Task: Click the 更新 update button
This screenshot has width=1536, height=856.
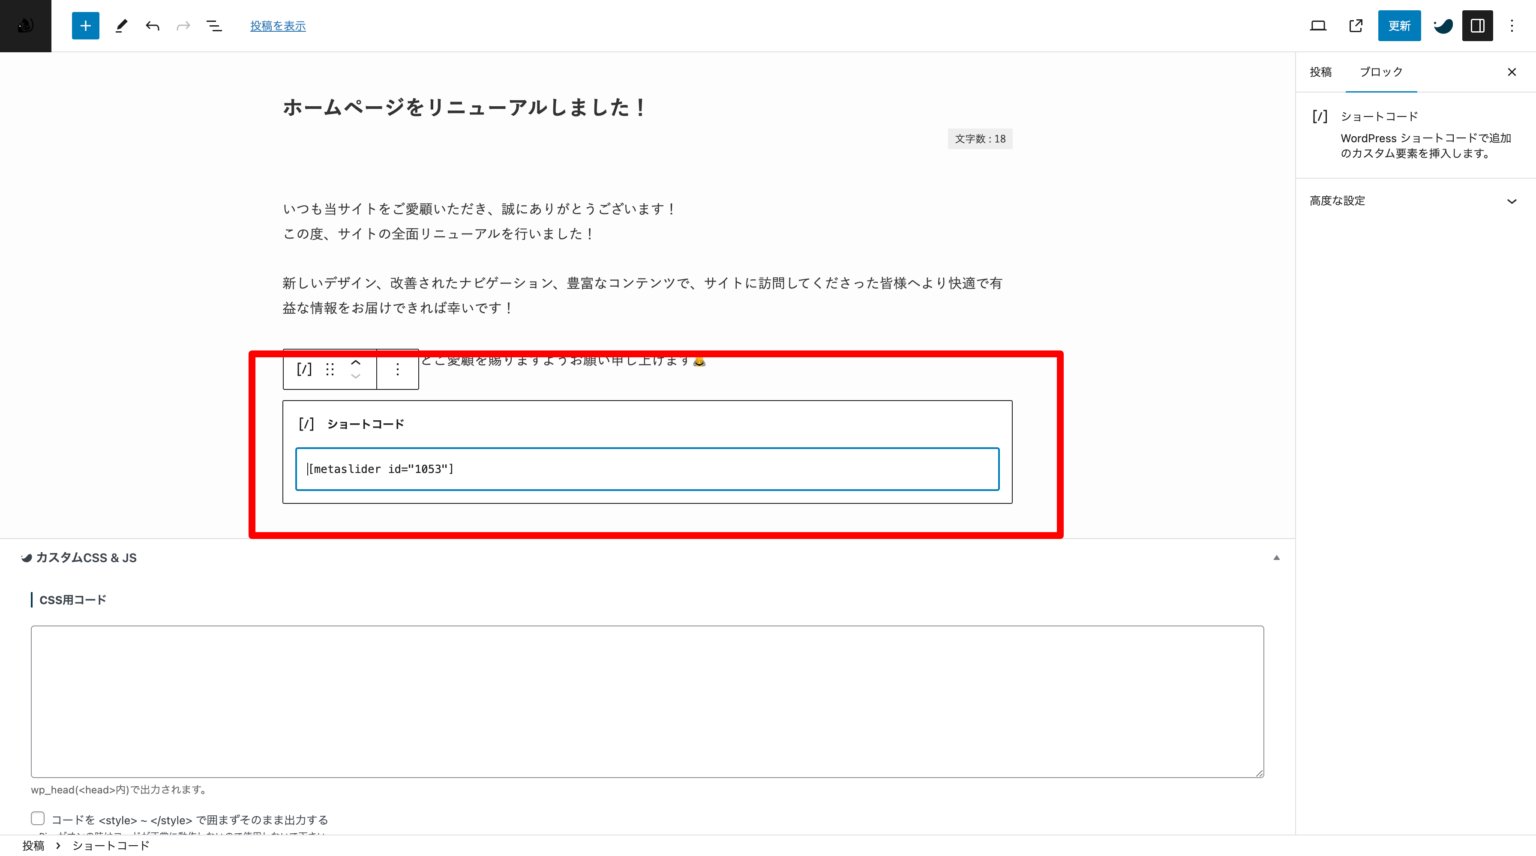Action: (x=1399, y=25)
